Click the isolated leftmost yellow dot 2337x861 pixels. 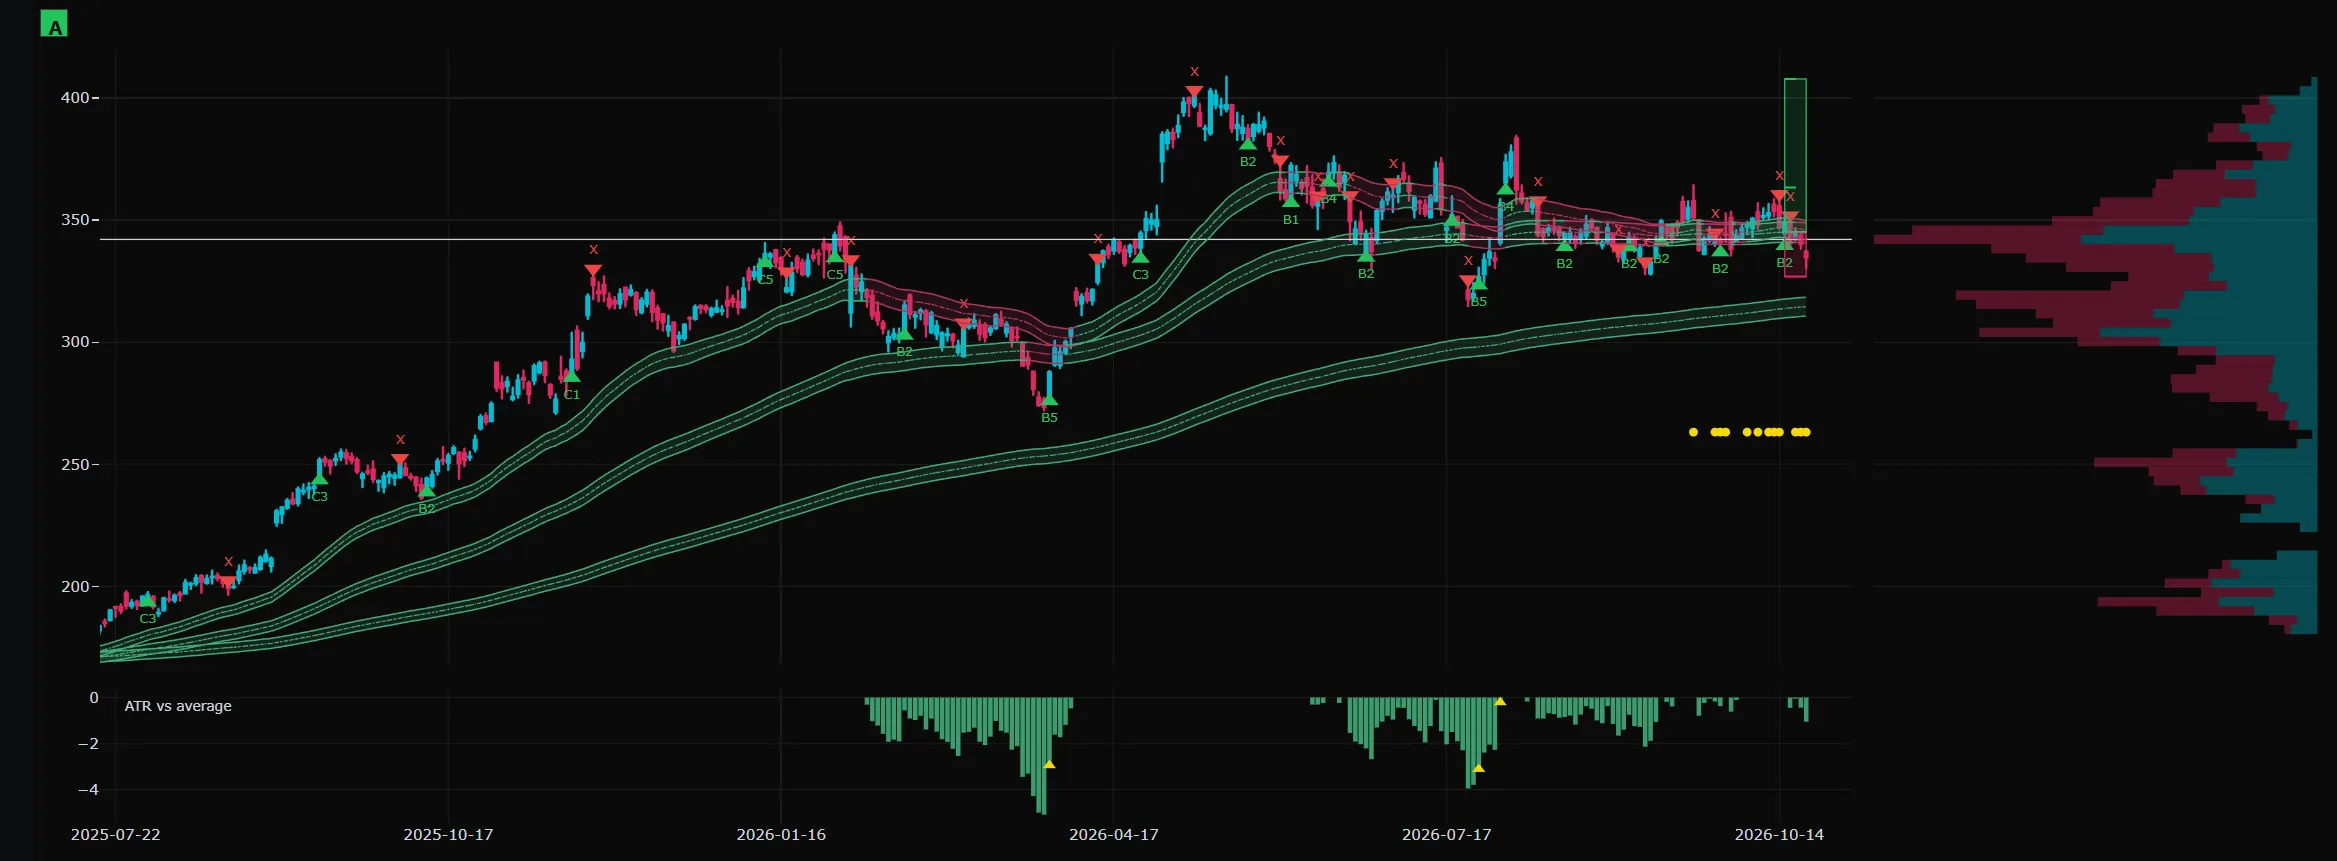[1693, 432]
